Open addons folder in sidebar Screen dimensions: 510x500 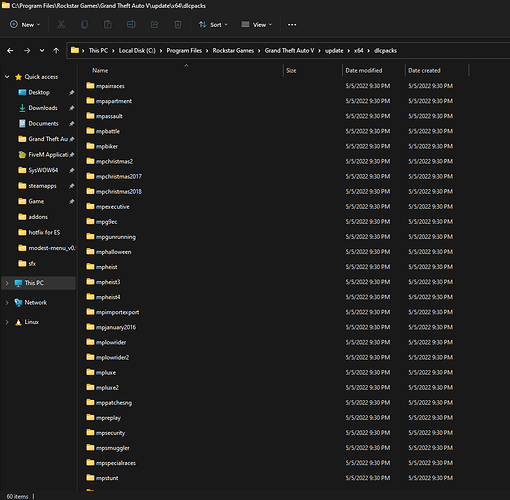pos(38,217)
